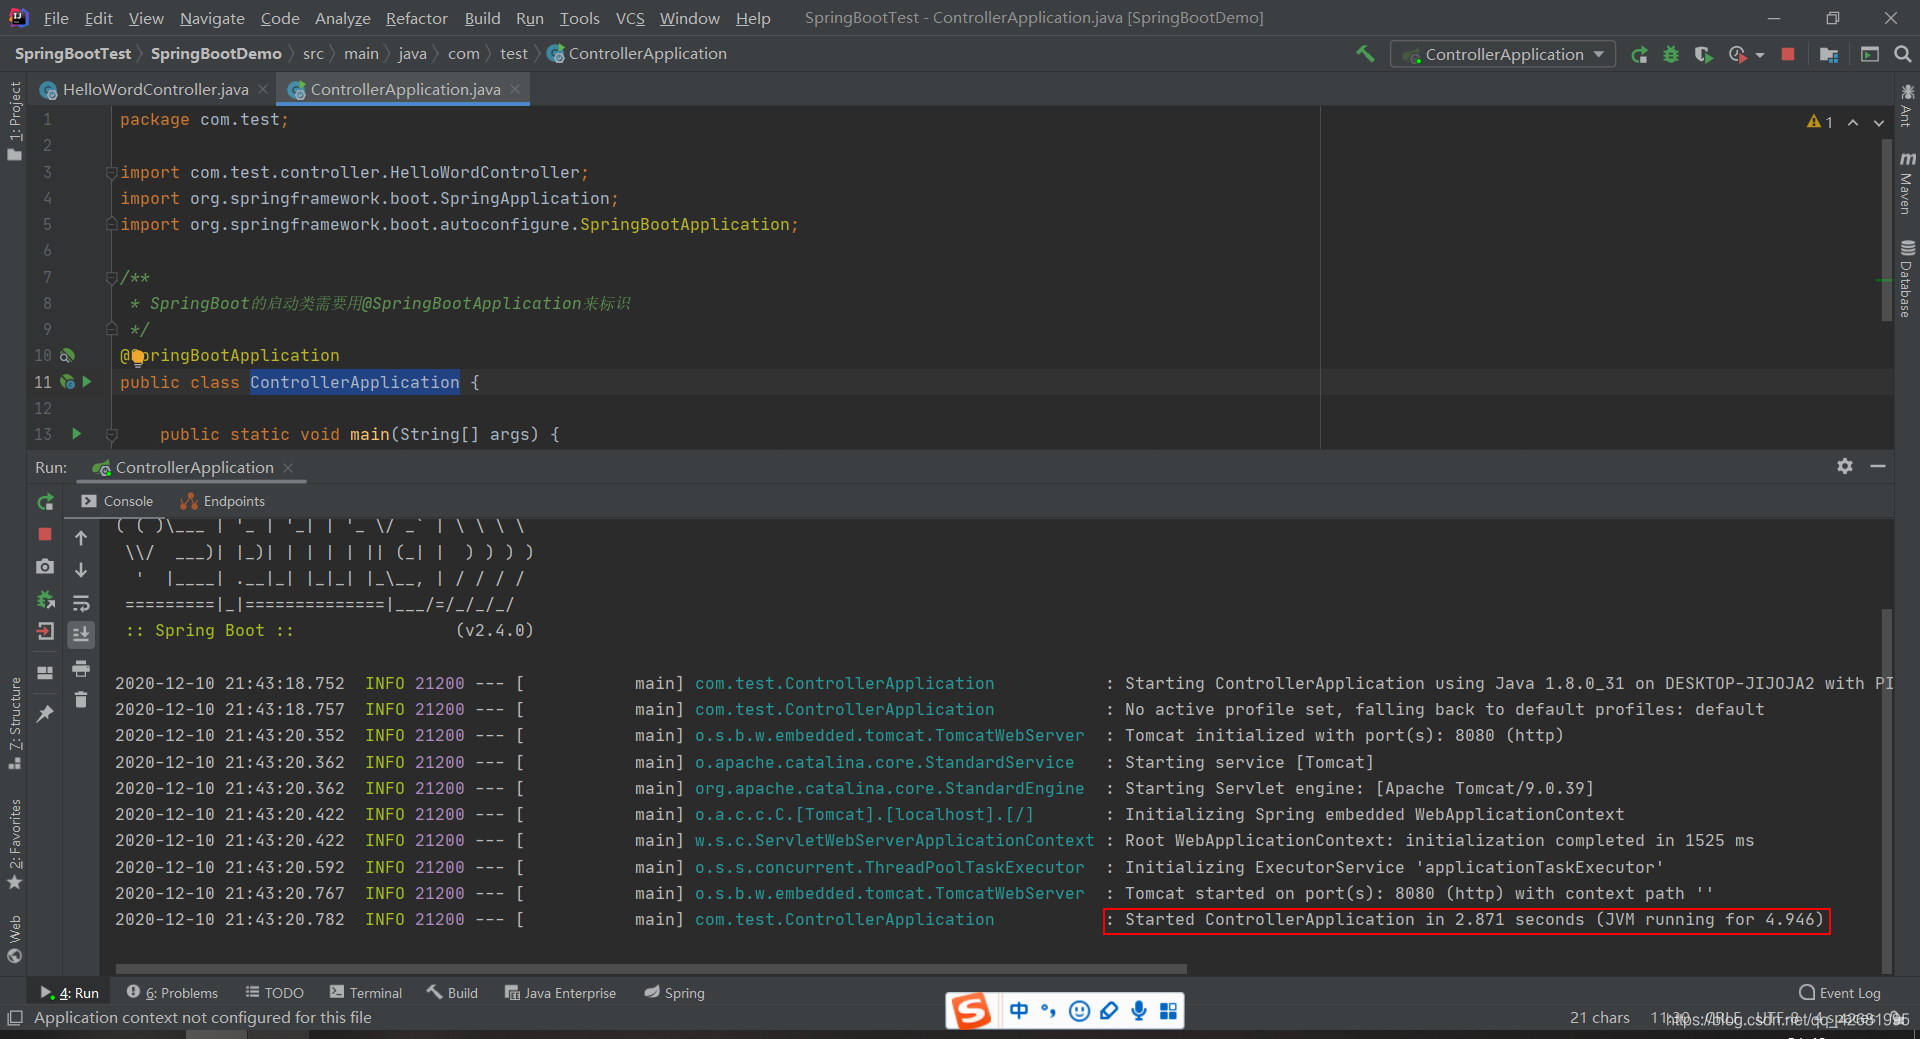Run with coverage shield icon

1703,54
